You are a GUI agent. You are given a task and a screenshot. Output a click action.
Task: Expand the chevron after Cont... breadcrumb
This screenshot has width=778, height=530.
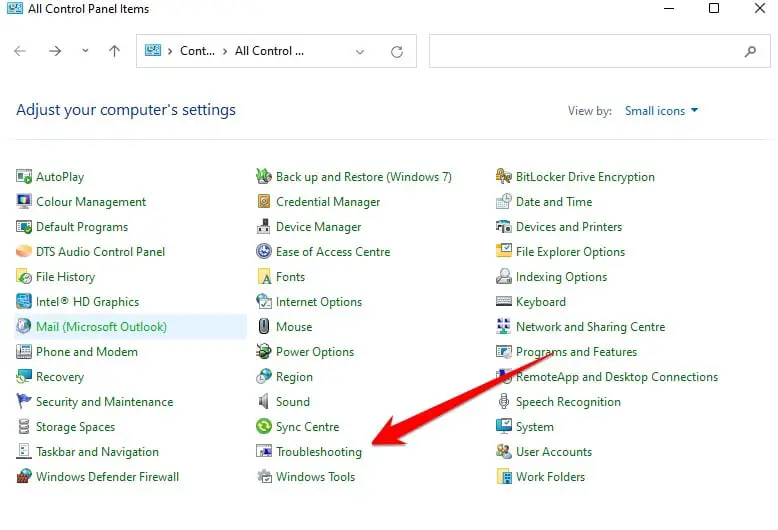pos(225,51)
